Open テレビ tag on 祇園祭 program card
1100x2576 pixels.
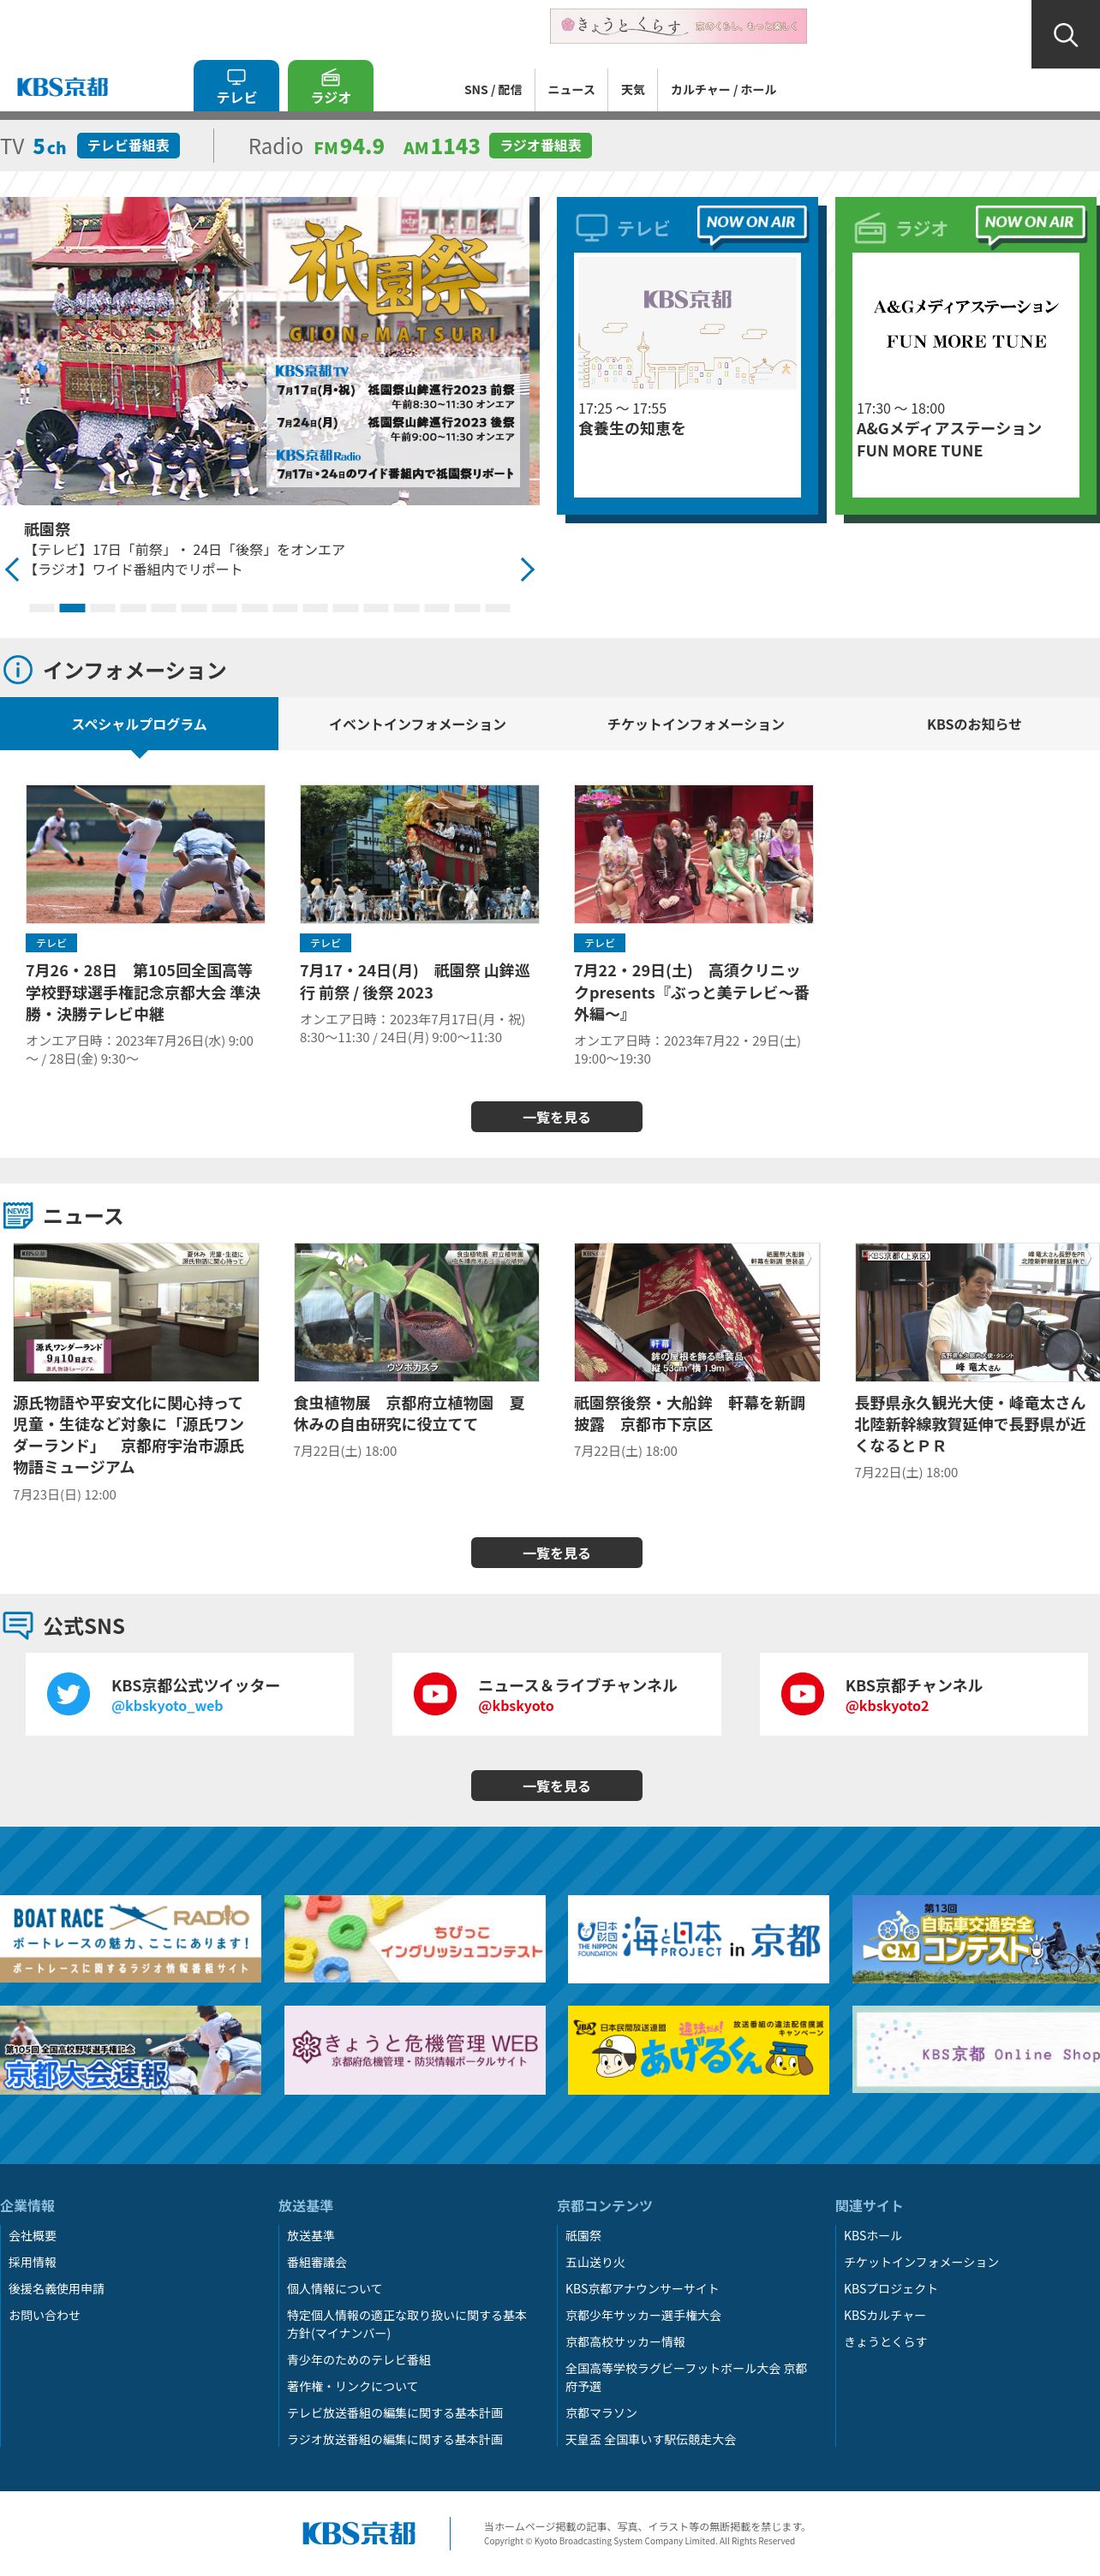(325, 943)
